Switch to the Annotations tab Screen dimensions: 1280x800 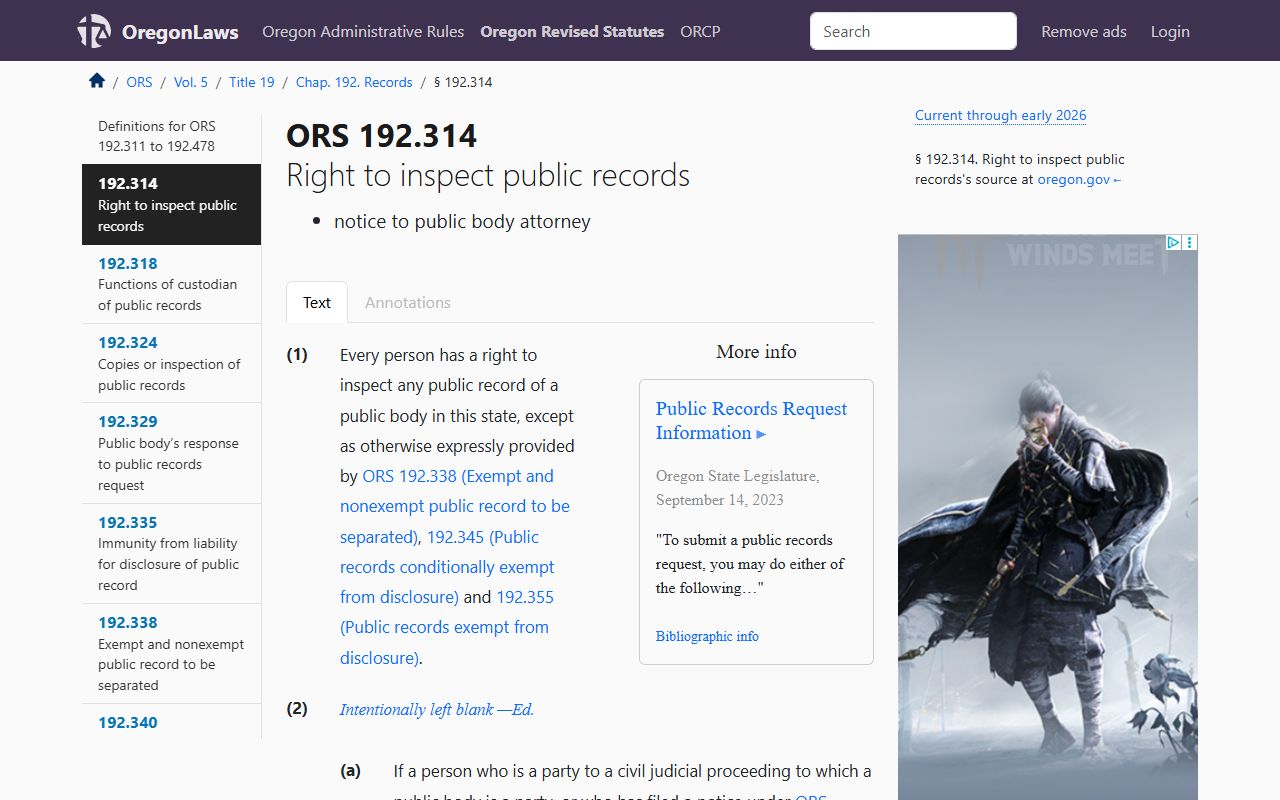pos(408,302)
